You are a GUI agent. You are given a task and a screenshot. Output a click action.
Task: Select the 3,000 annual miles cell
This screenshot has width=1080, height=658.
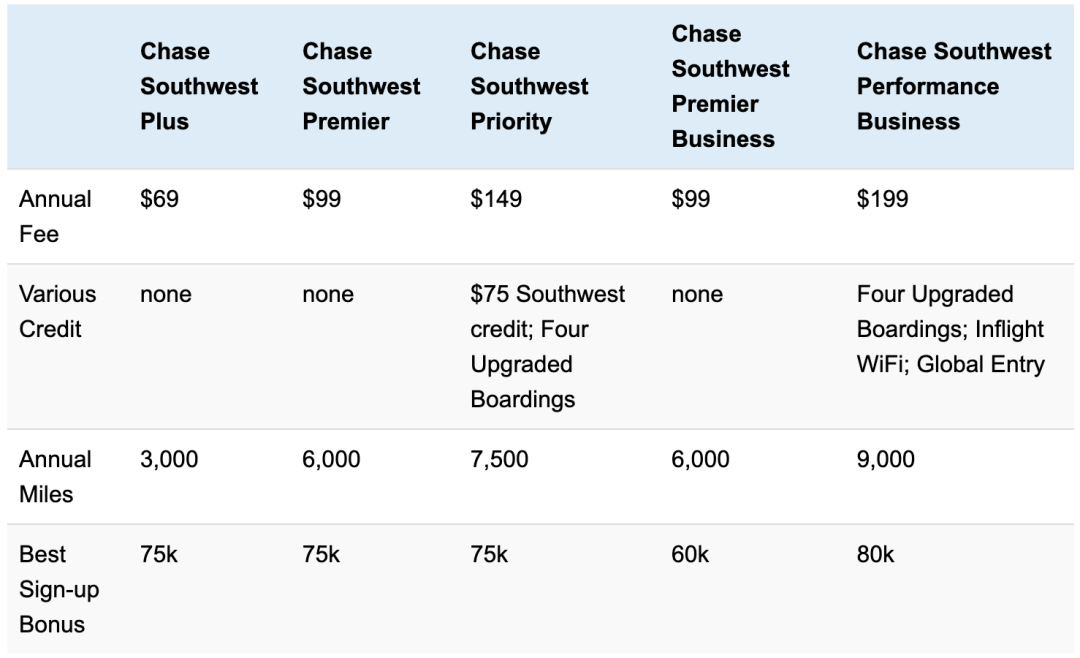[169, 460]
